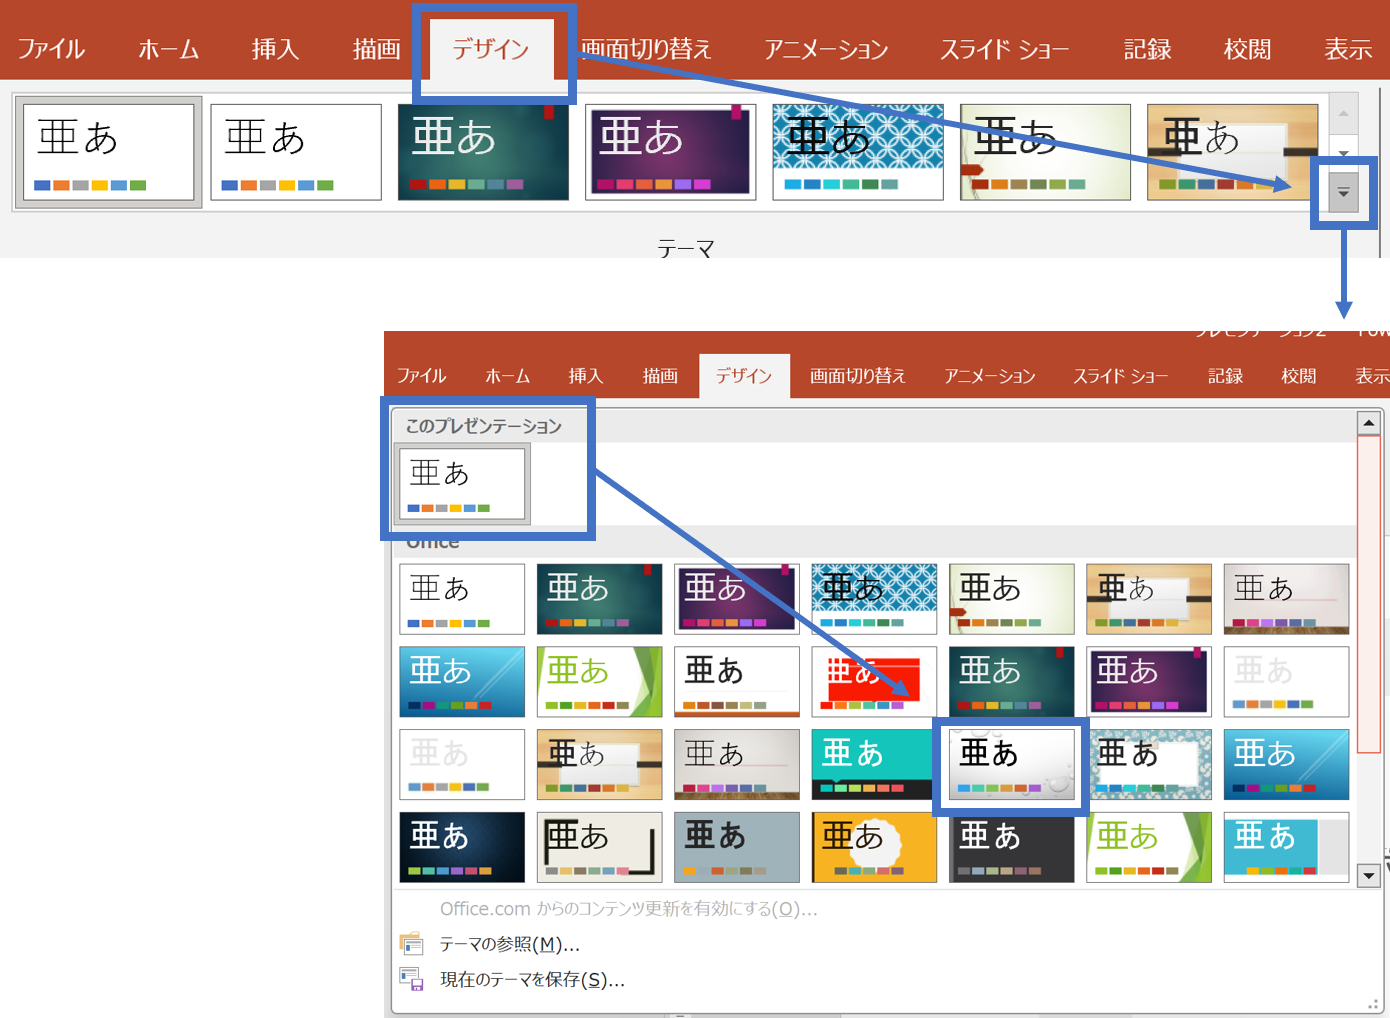Enable Office.com content updates option
This screenshot has width=1390, height=1018.
(x=628, y=909)
